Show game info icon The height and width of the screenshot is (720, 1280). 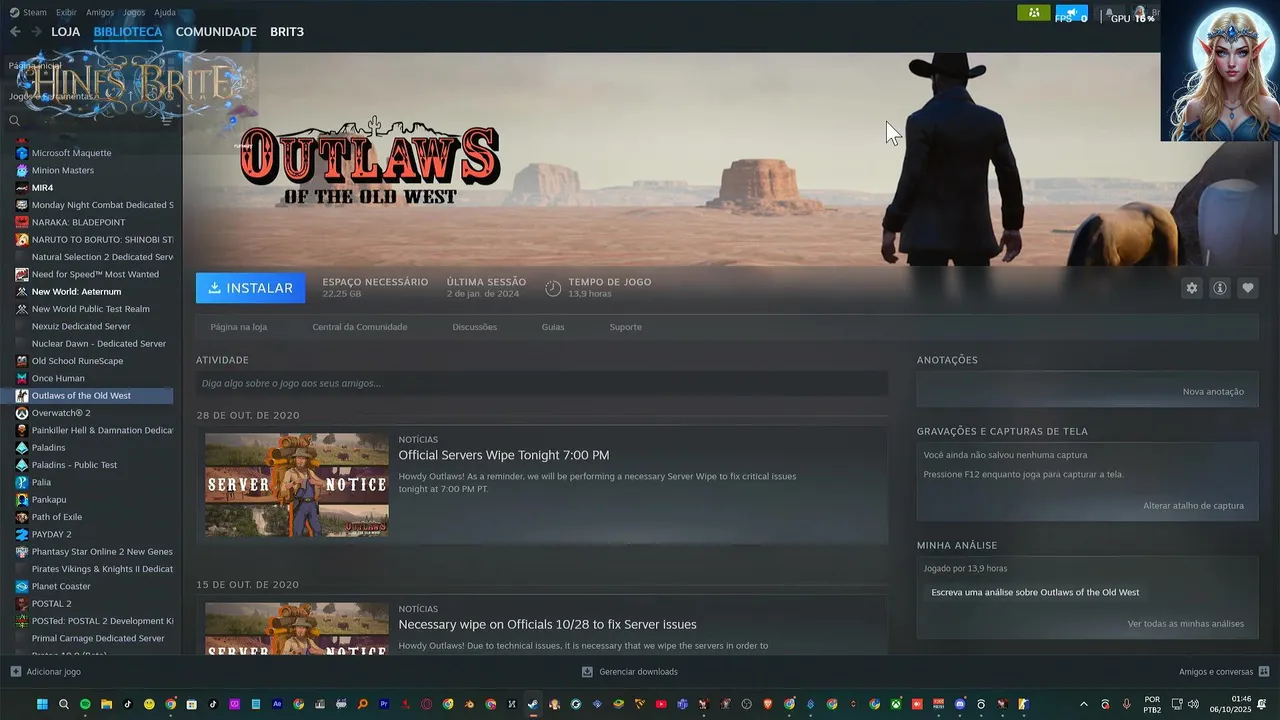pos(1219,288)
